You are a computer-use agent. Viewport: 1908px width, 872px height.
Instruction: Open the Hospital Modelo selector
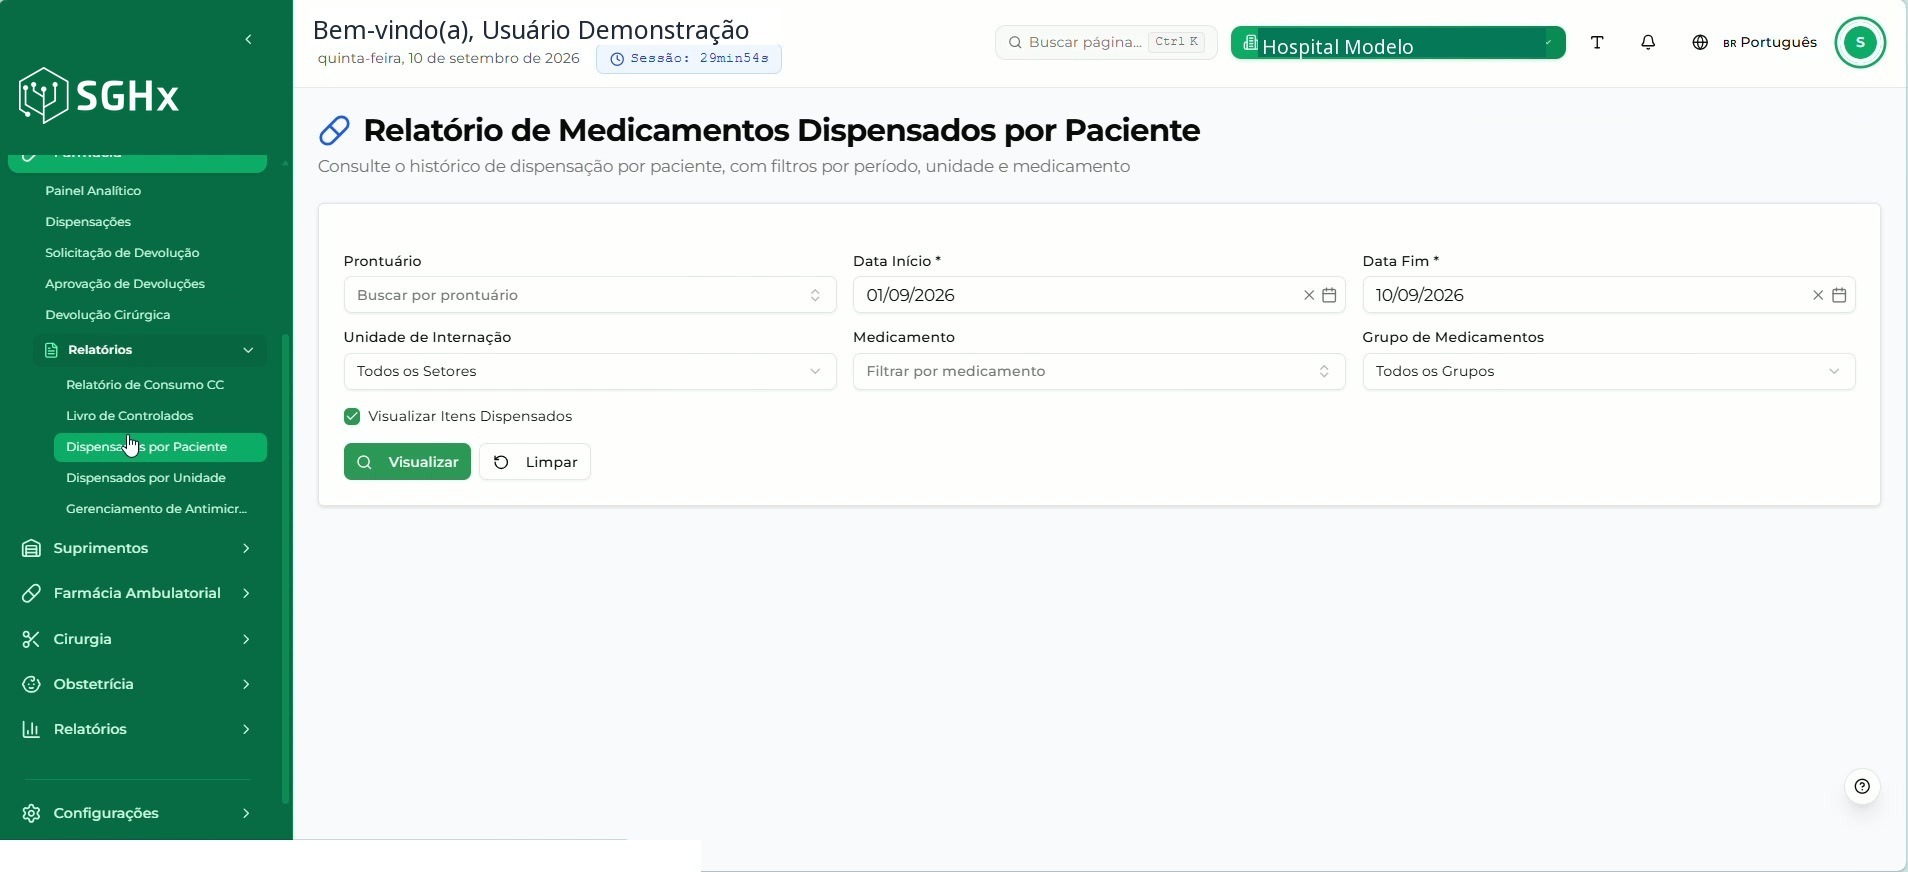(1398, 43)
